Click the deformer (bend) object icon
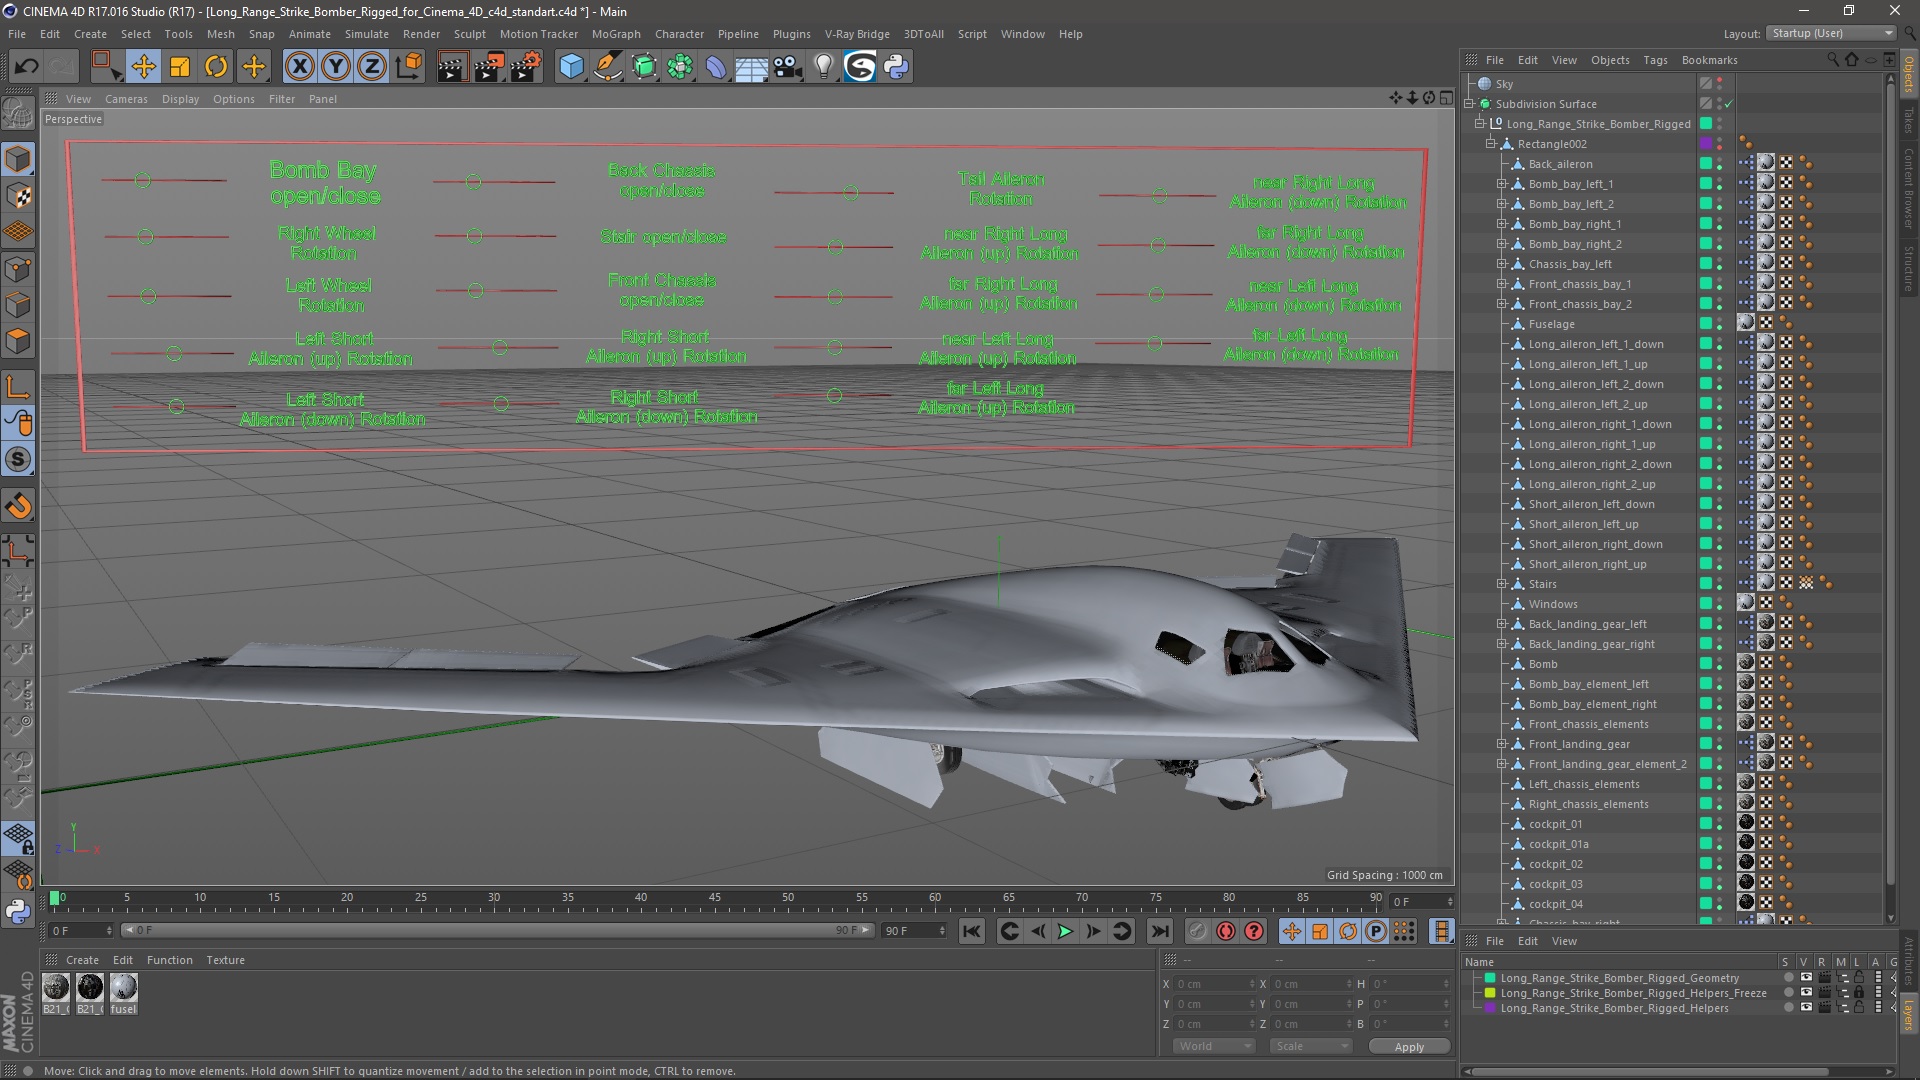The height and width of the screenshot is (1080, 1920). pyautogui.click(x=716, y=67)
